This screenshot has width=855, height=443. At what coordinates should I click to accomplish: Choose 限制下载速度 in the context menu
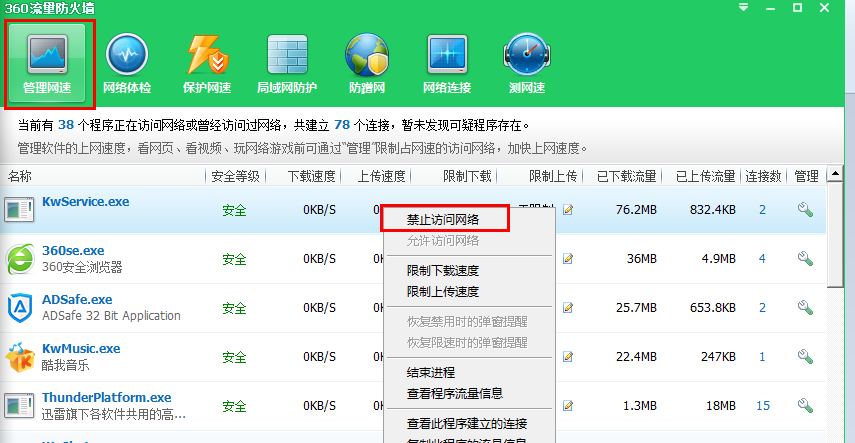pyautogui.click(x=443, y=271)
